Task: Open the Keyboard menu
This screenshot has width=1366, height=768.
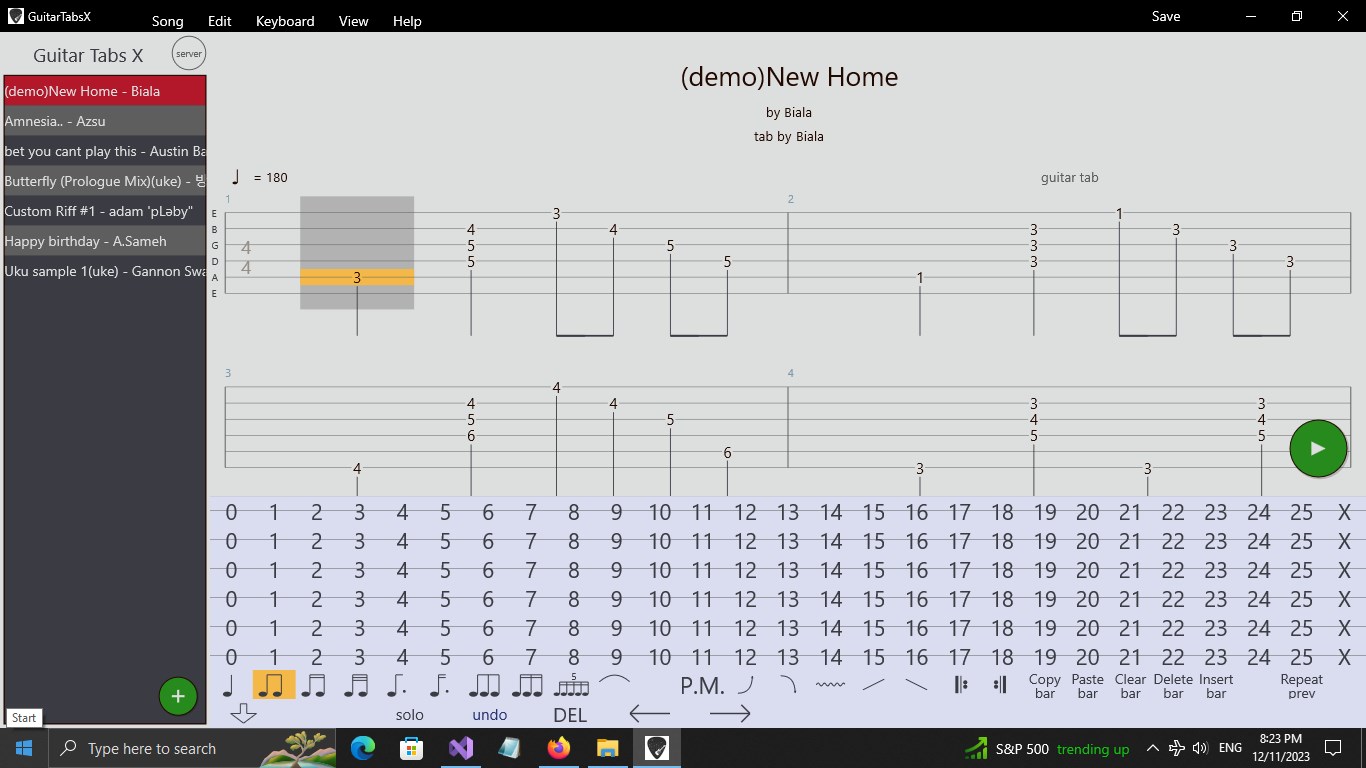Action: coord(284,20)
